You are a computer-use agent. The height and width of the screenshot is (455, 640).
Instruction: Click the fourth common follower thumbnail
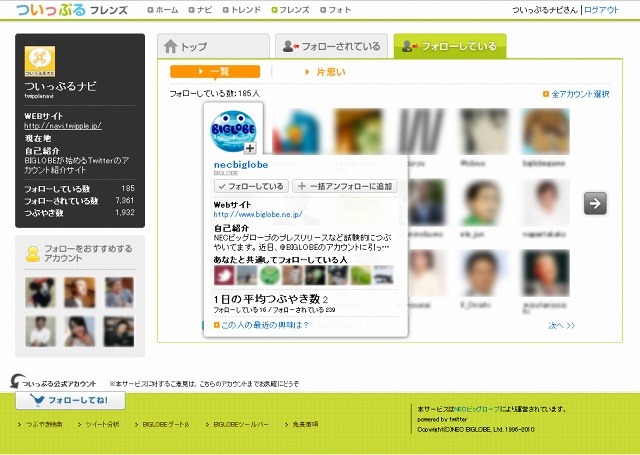(x=292, y=275)
